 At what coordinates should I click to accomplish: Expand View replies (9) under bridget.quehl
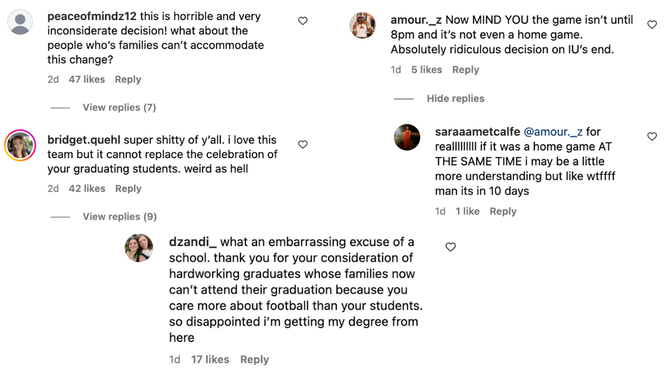[x=120, y=217]
